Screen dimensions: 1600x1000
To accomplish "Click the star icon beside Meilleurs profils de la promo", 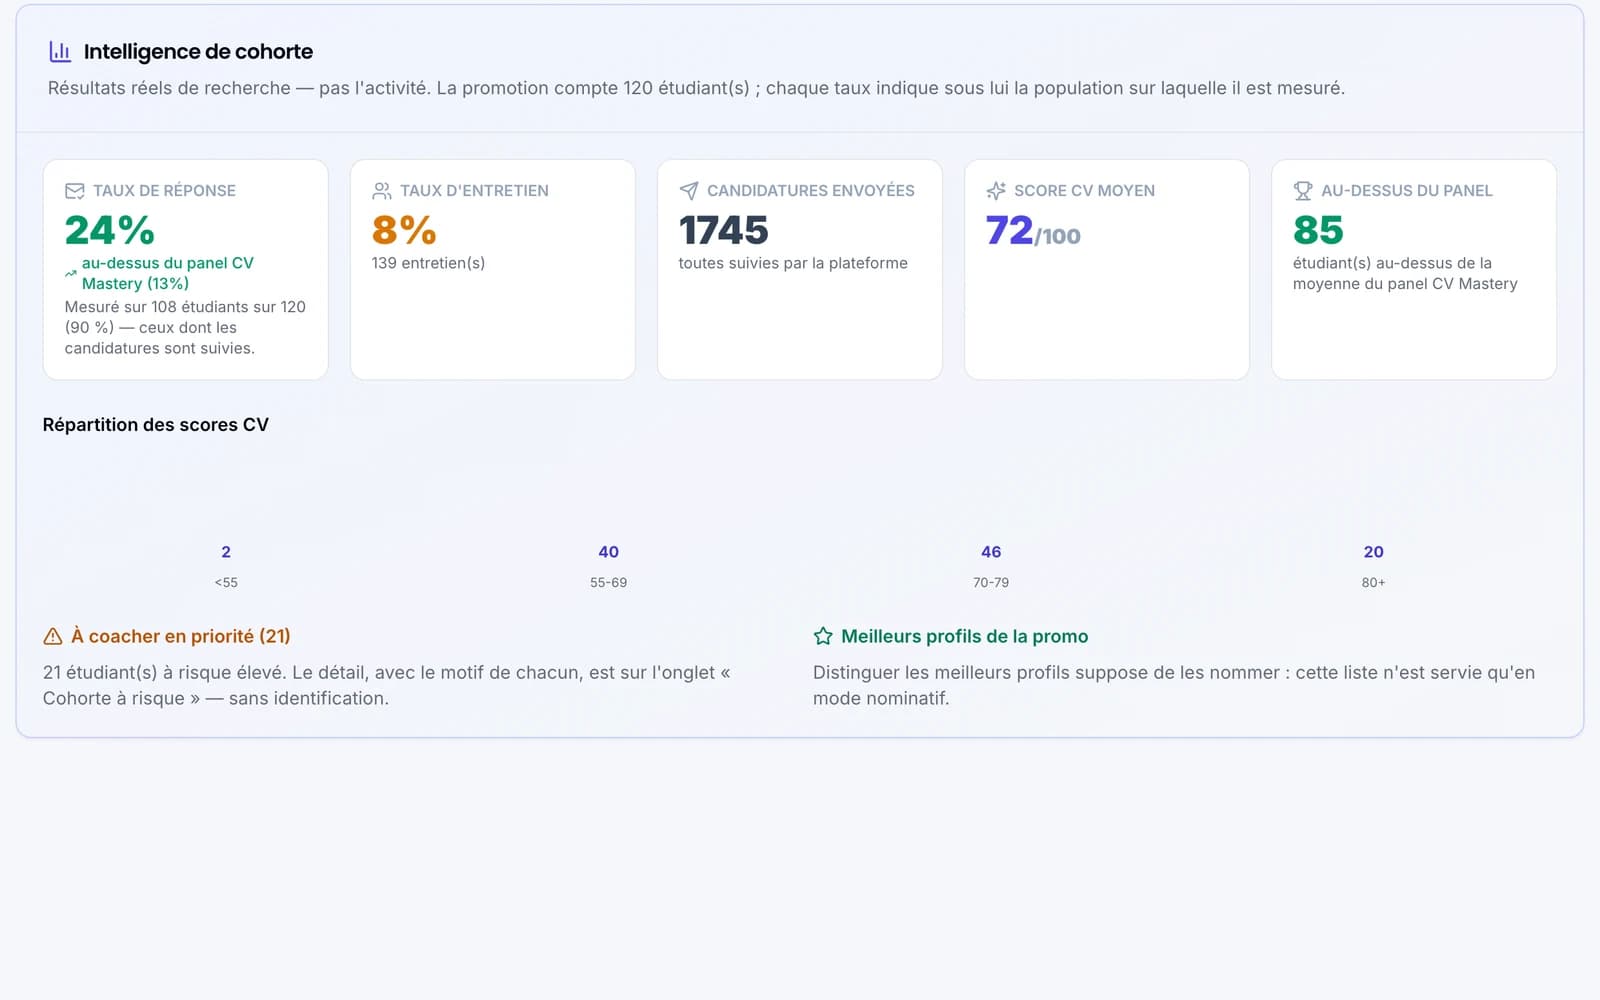I will (823, 636).
